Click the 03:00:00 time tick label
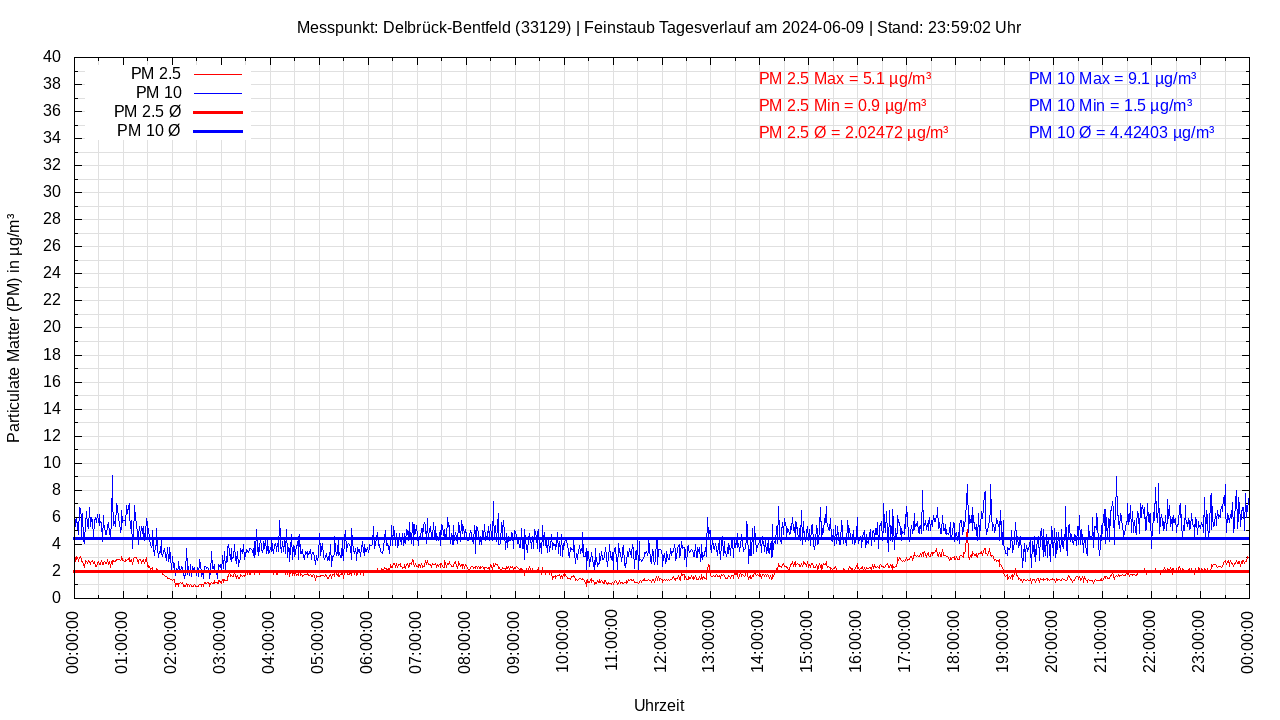1280x720 pixels. point(221,640)
